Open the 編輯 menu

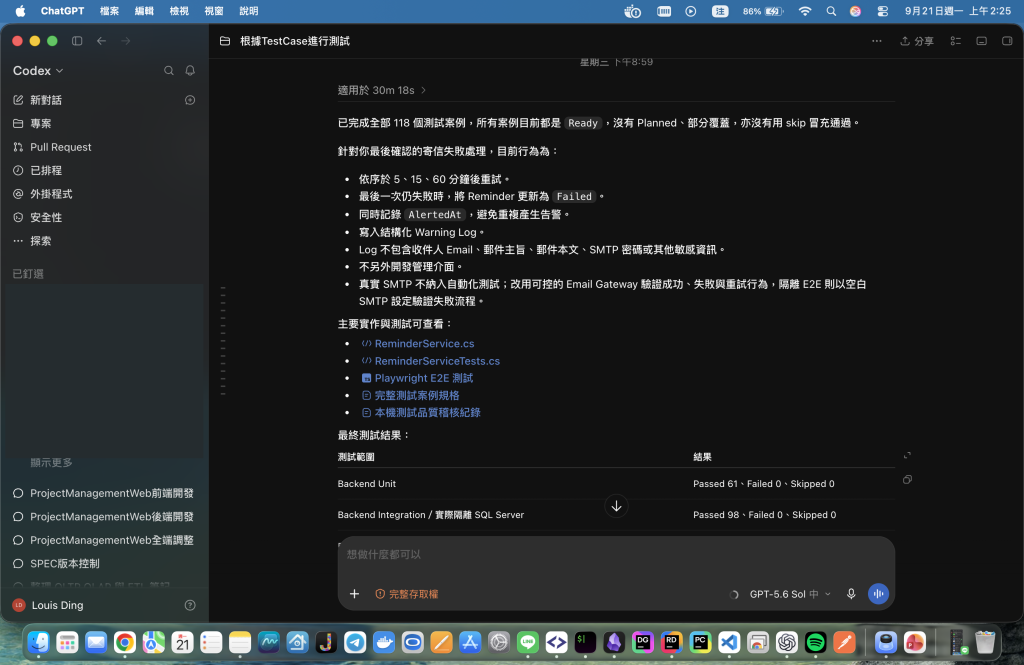coord(144,11)
